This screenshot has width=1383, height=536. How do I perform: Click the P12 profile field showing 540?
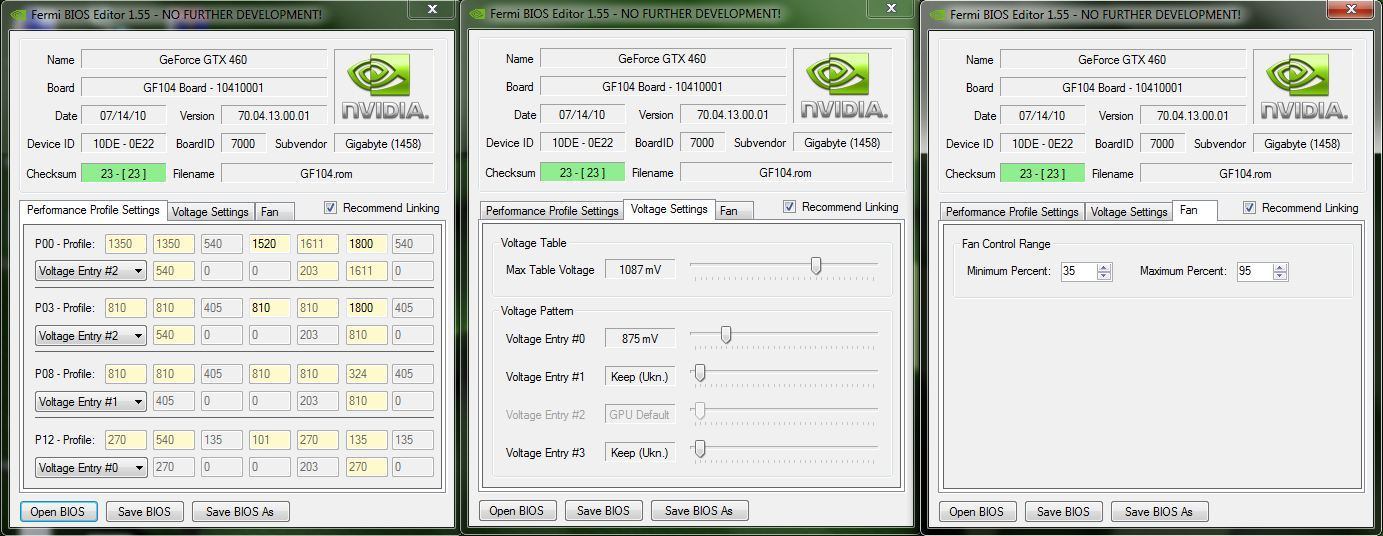tap(174, 440)
